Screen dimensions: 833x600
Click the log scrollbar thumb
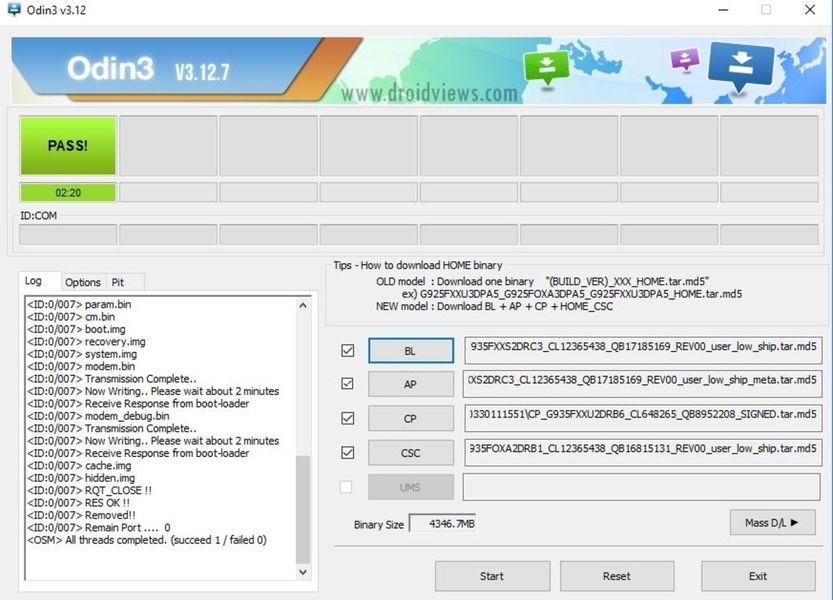point(303,509)
